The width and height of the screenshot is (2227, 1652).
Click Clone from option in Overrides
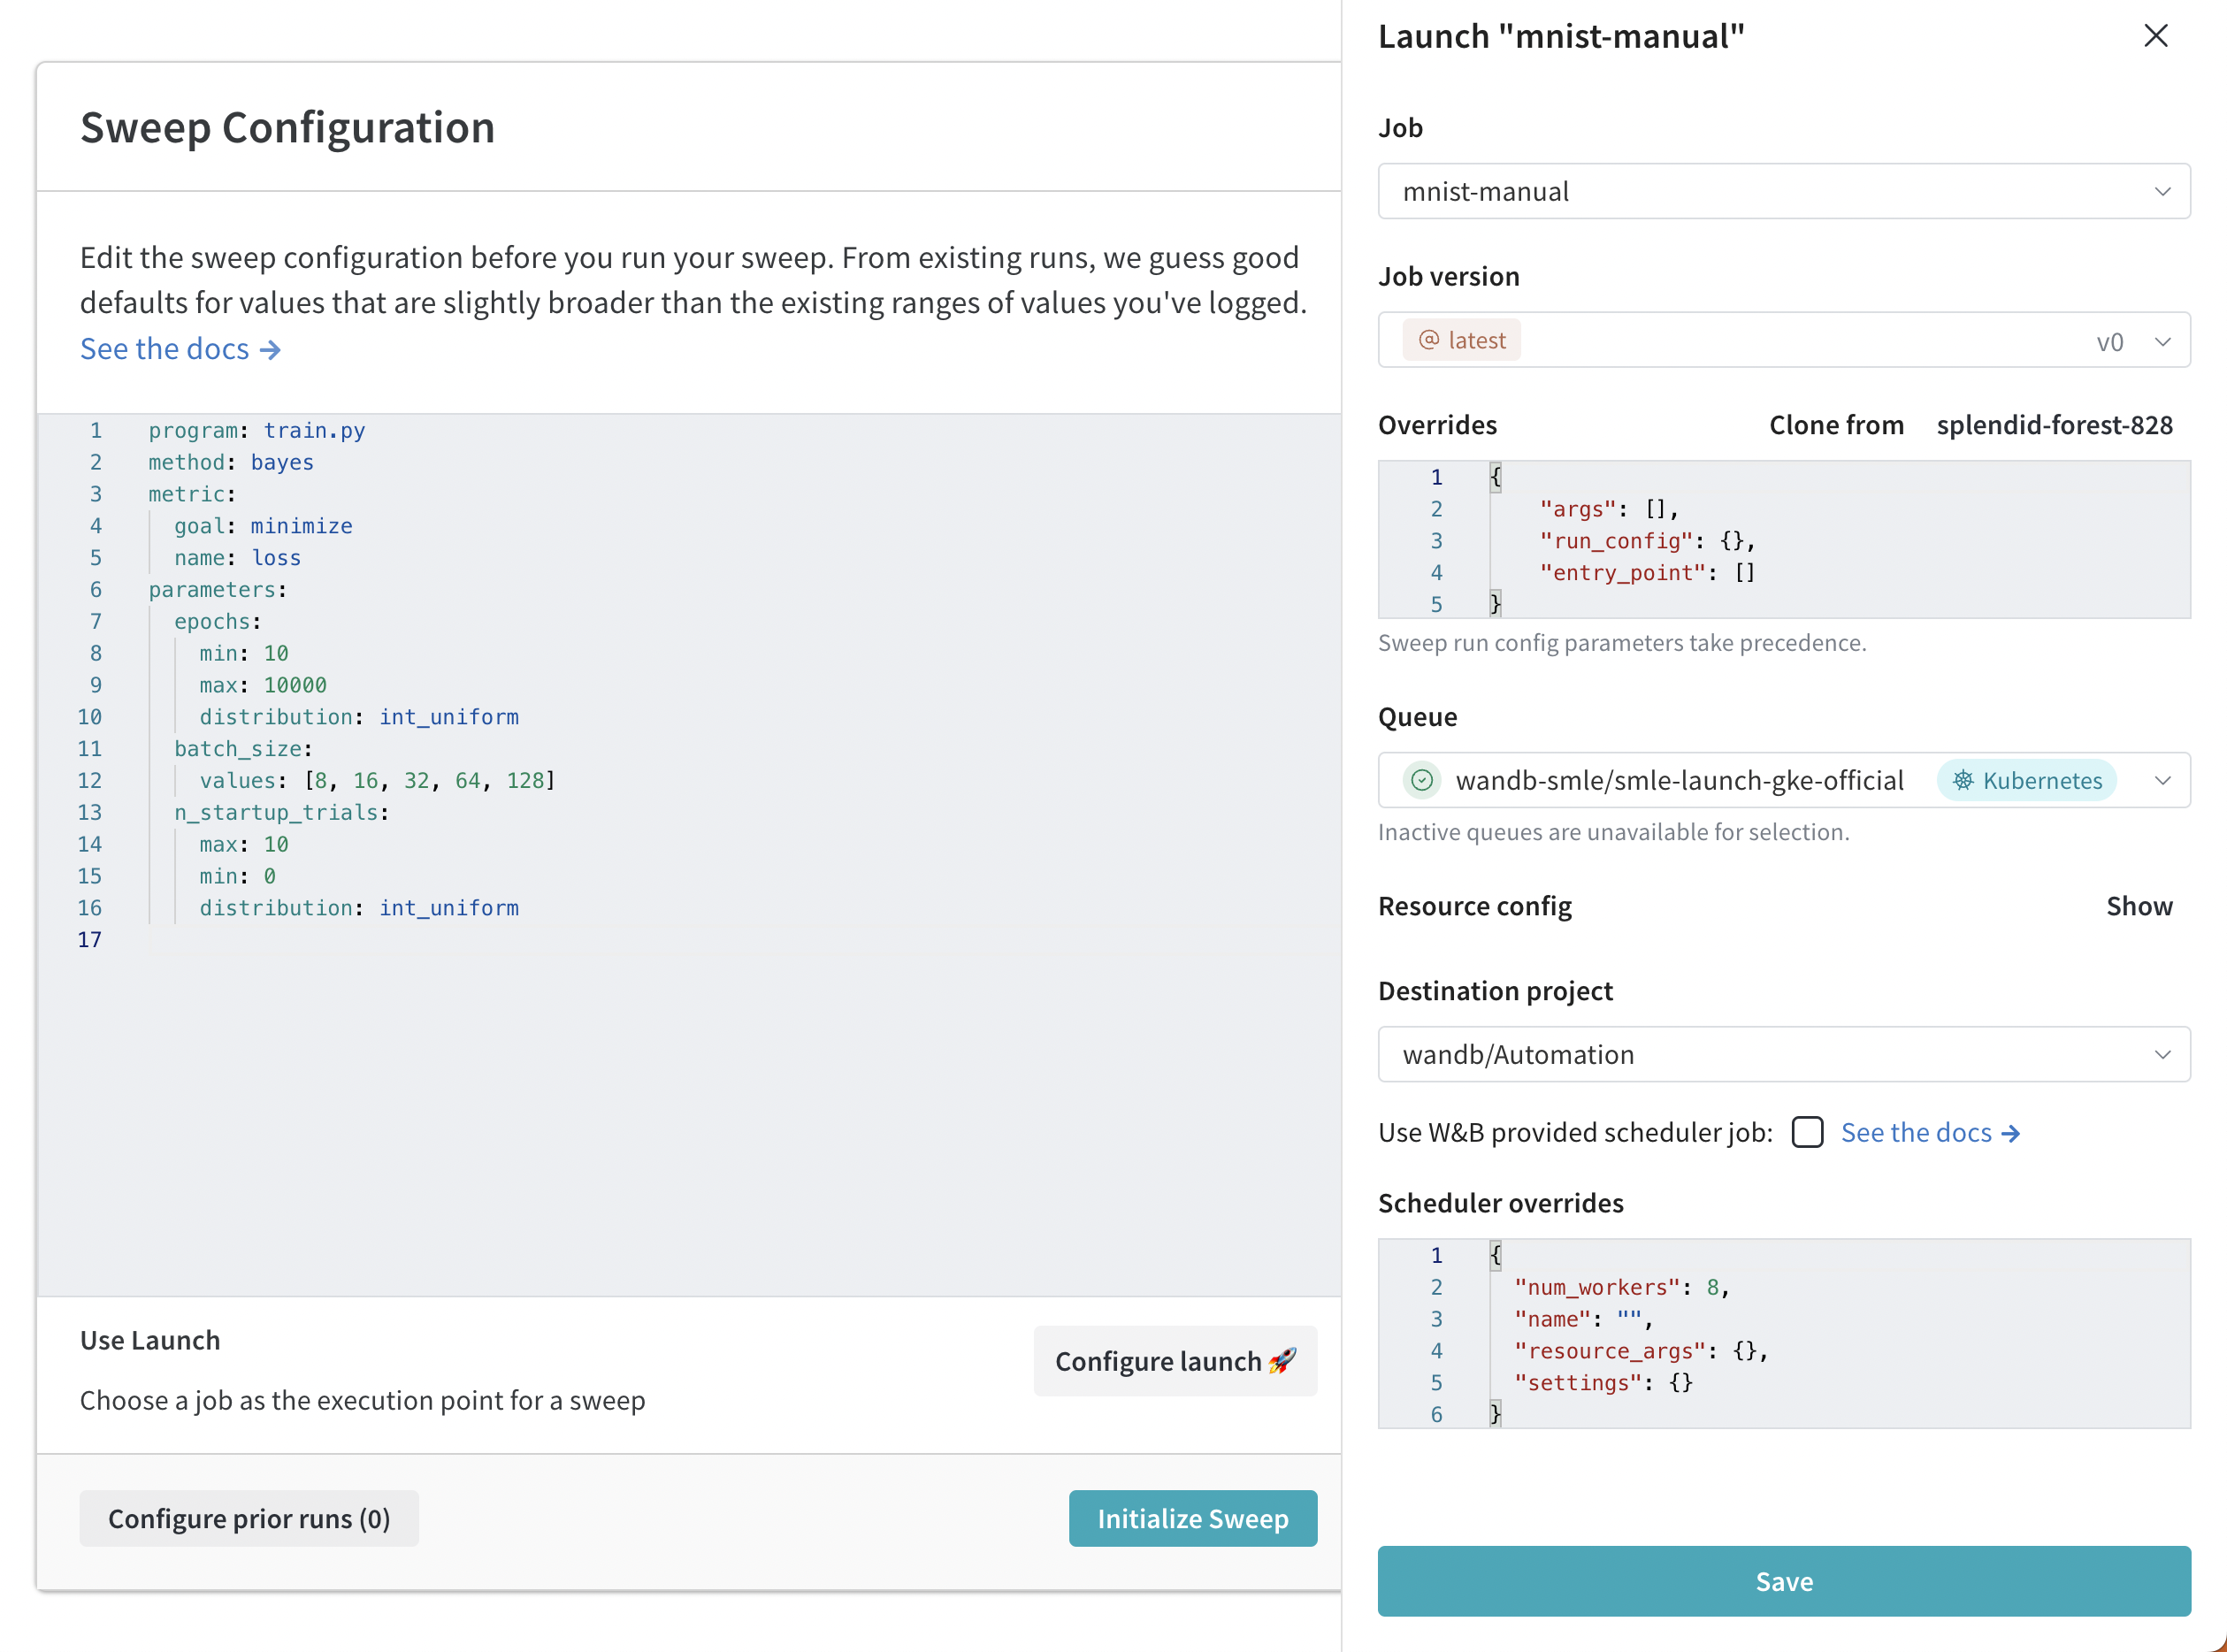[1835, 425]
